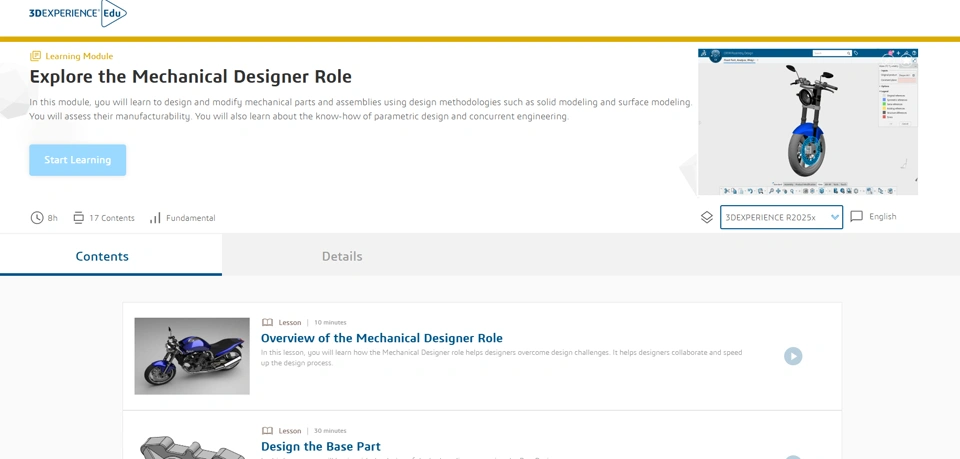
Task: Click the Fundamental level bars icon
Action: (x=156, y=217)
